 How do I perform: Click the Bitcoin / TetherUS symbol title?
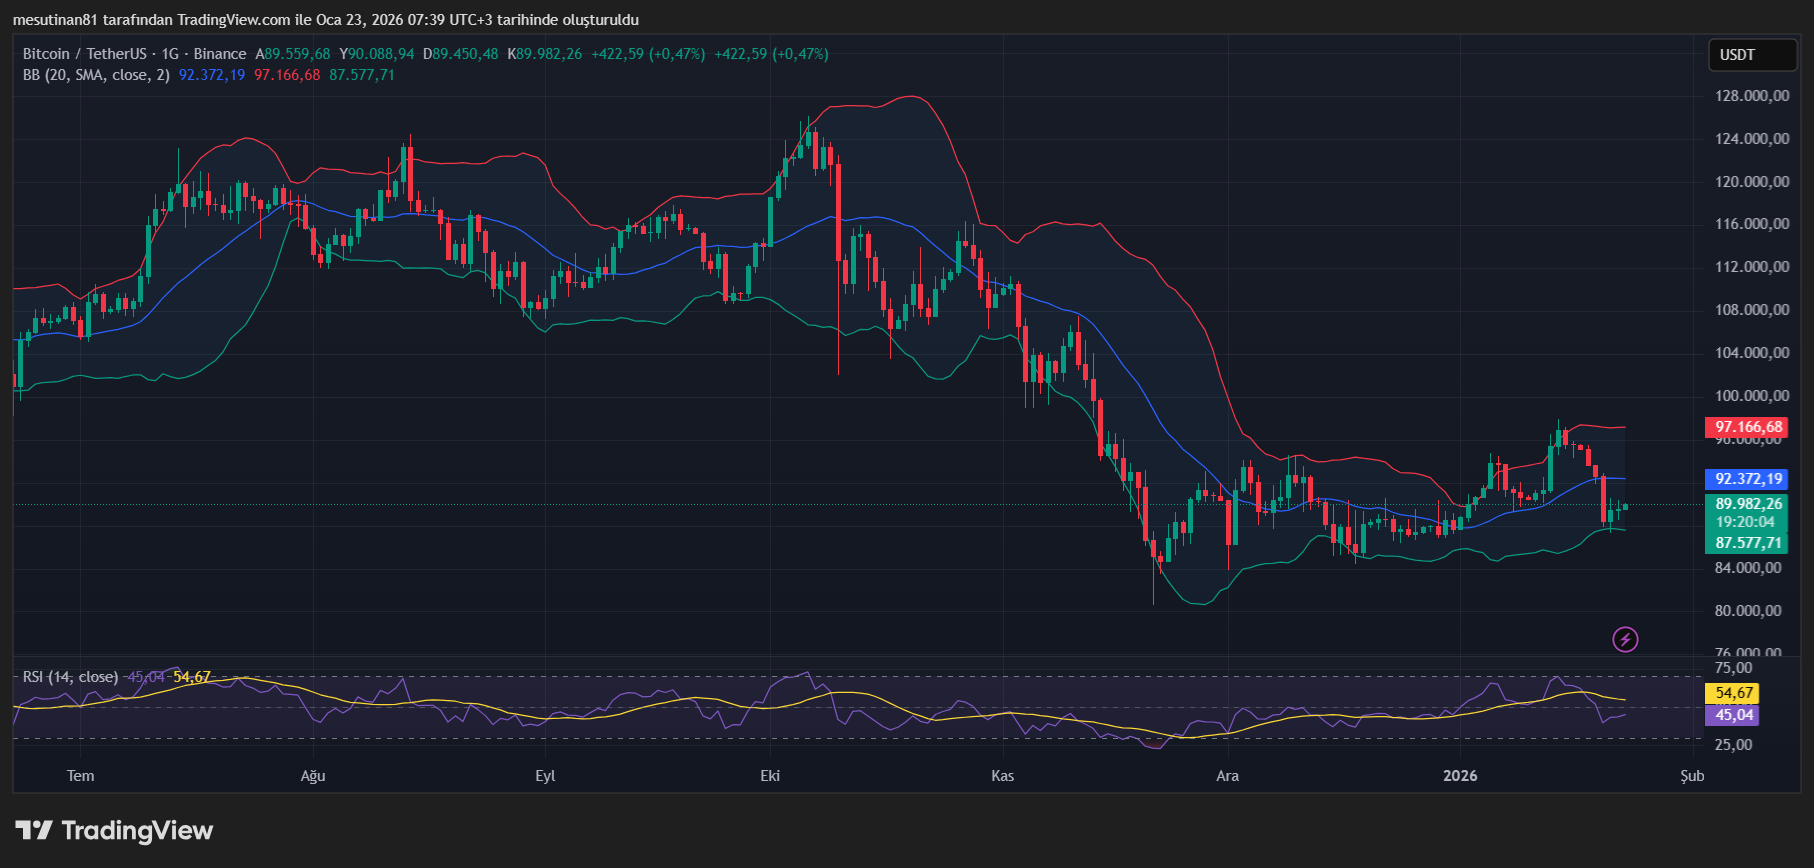(85, 54)
